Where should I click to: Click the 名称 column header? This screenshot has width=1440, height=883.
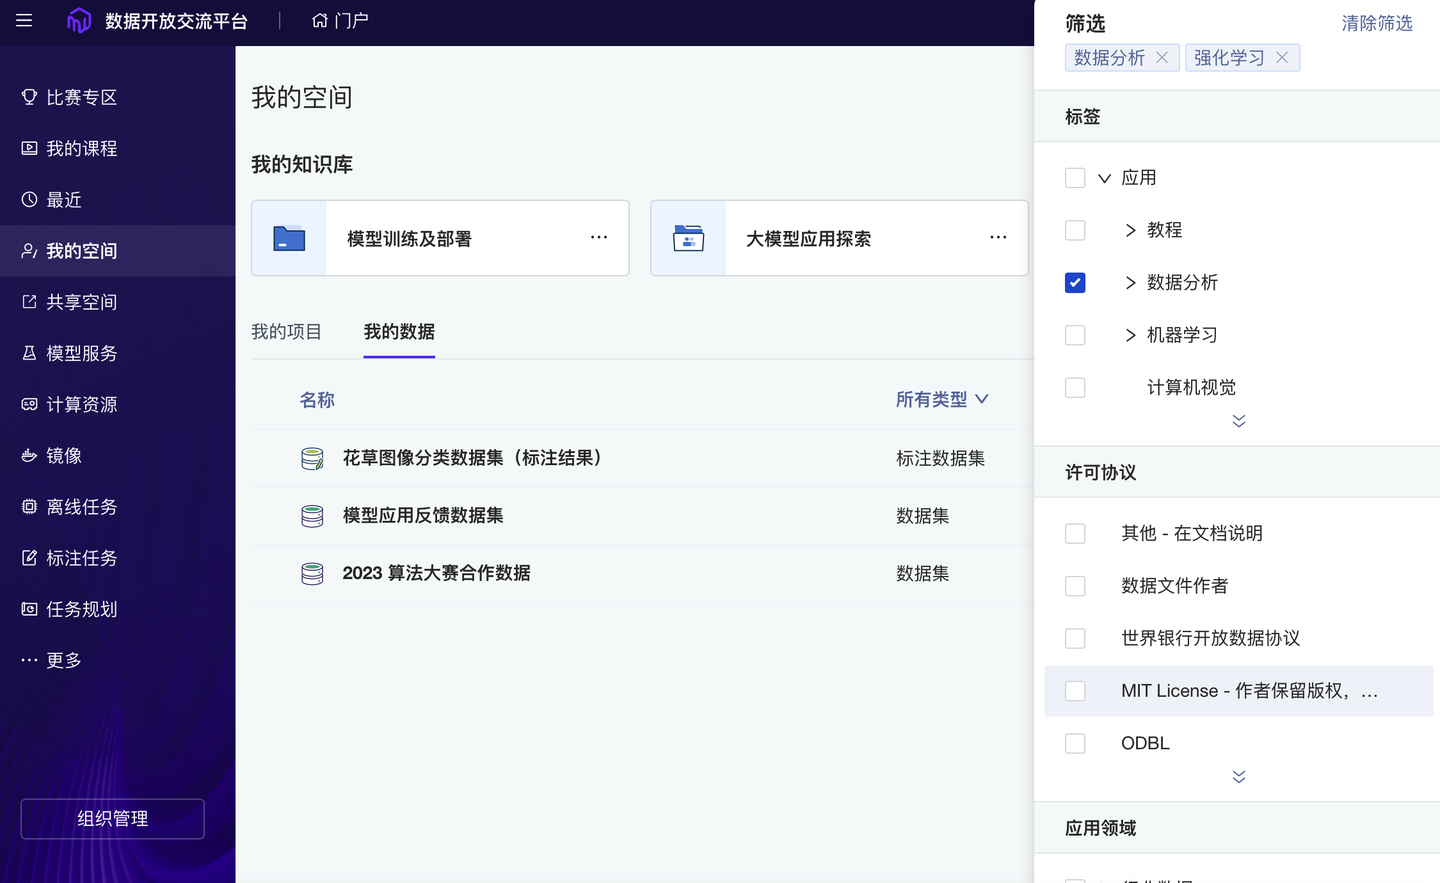point(317,400)
